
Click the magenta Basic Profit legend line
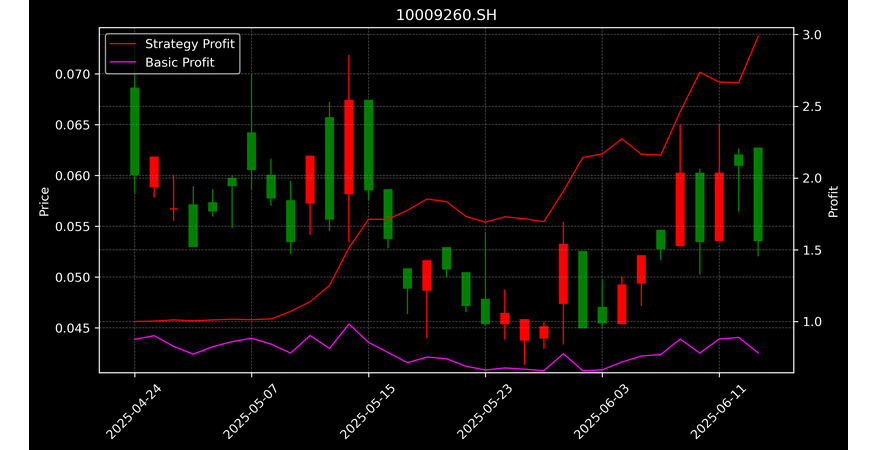coord(123,63)
